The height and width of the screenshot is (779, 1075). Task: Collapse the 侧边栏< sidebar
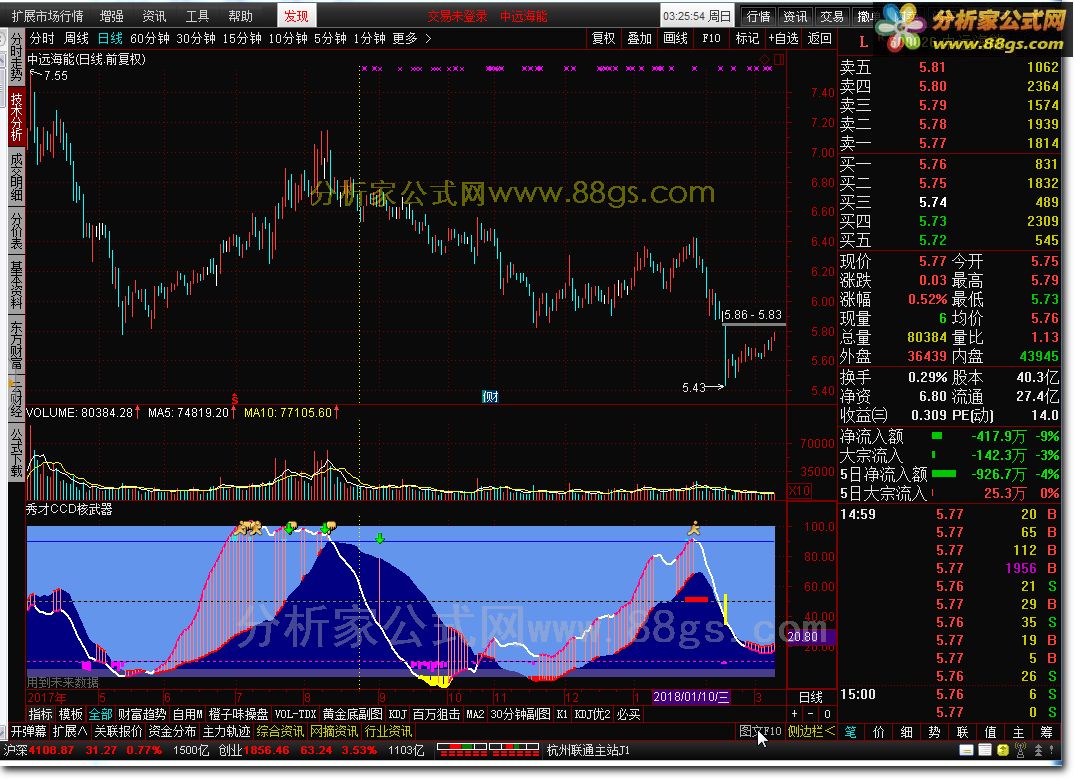coord(812,732)
